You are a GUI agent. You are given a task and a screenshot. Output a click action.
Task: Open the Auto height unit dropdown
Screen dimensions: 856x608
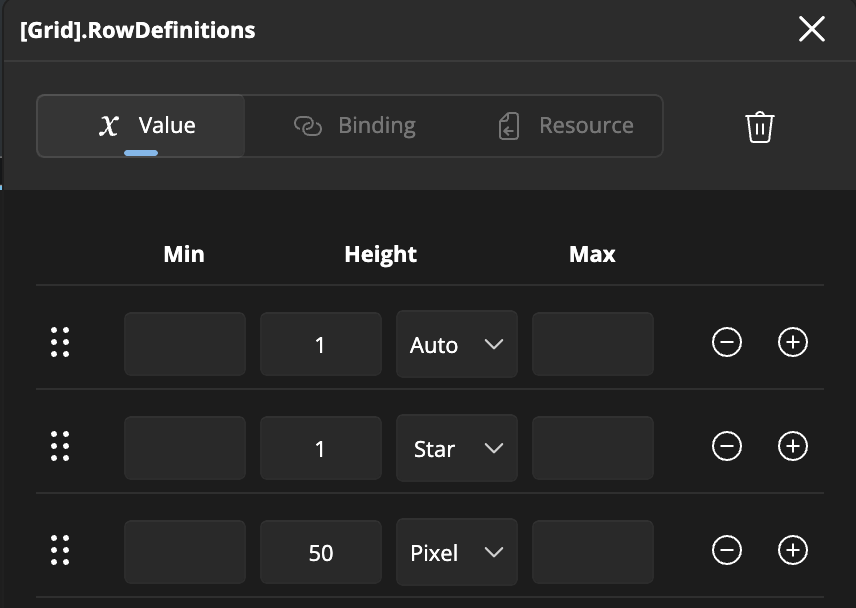(456, 344)
